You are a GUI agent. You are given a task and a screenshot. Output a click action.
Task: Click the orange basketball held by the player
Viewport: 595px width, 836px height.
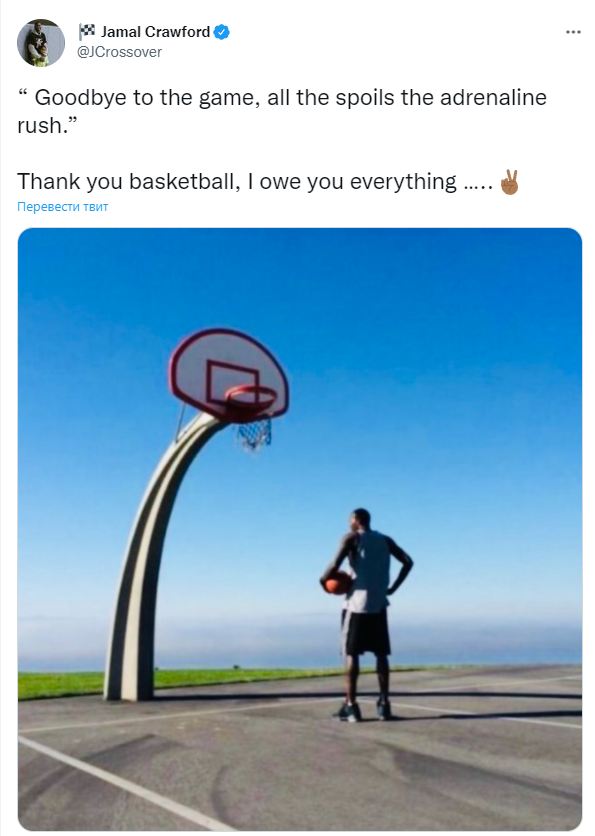click(x=337, y=583)
